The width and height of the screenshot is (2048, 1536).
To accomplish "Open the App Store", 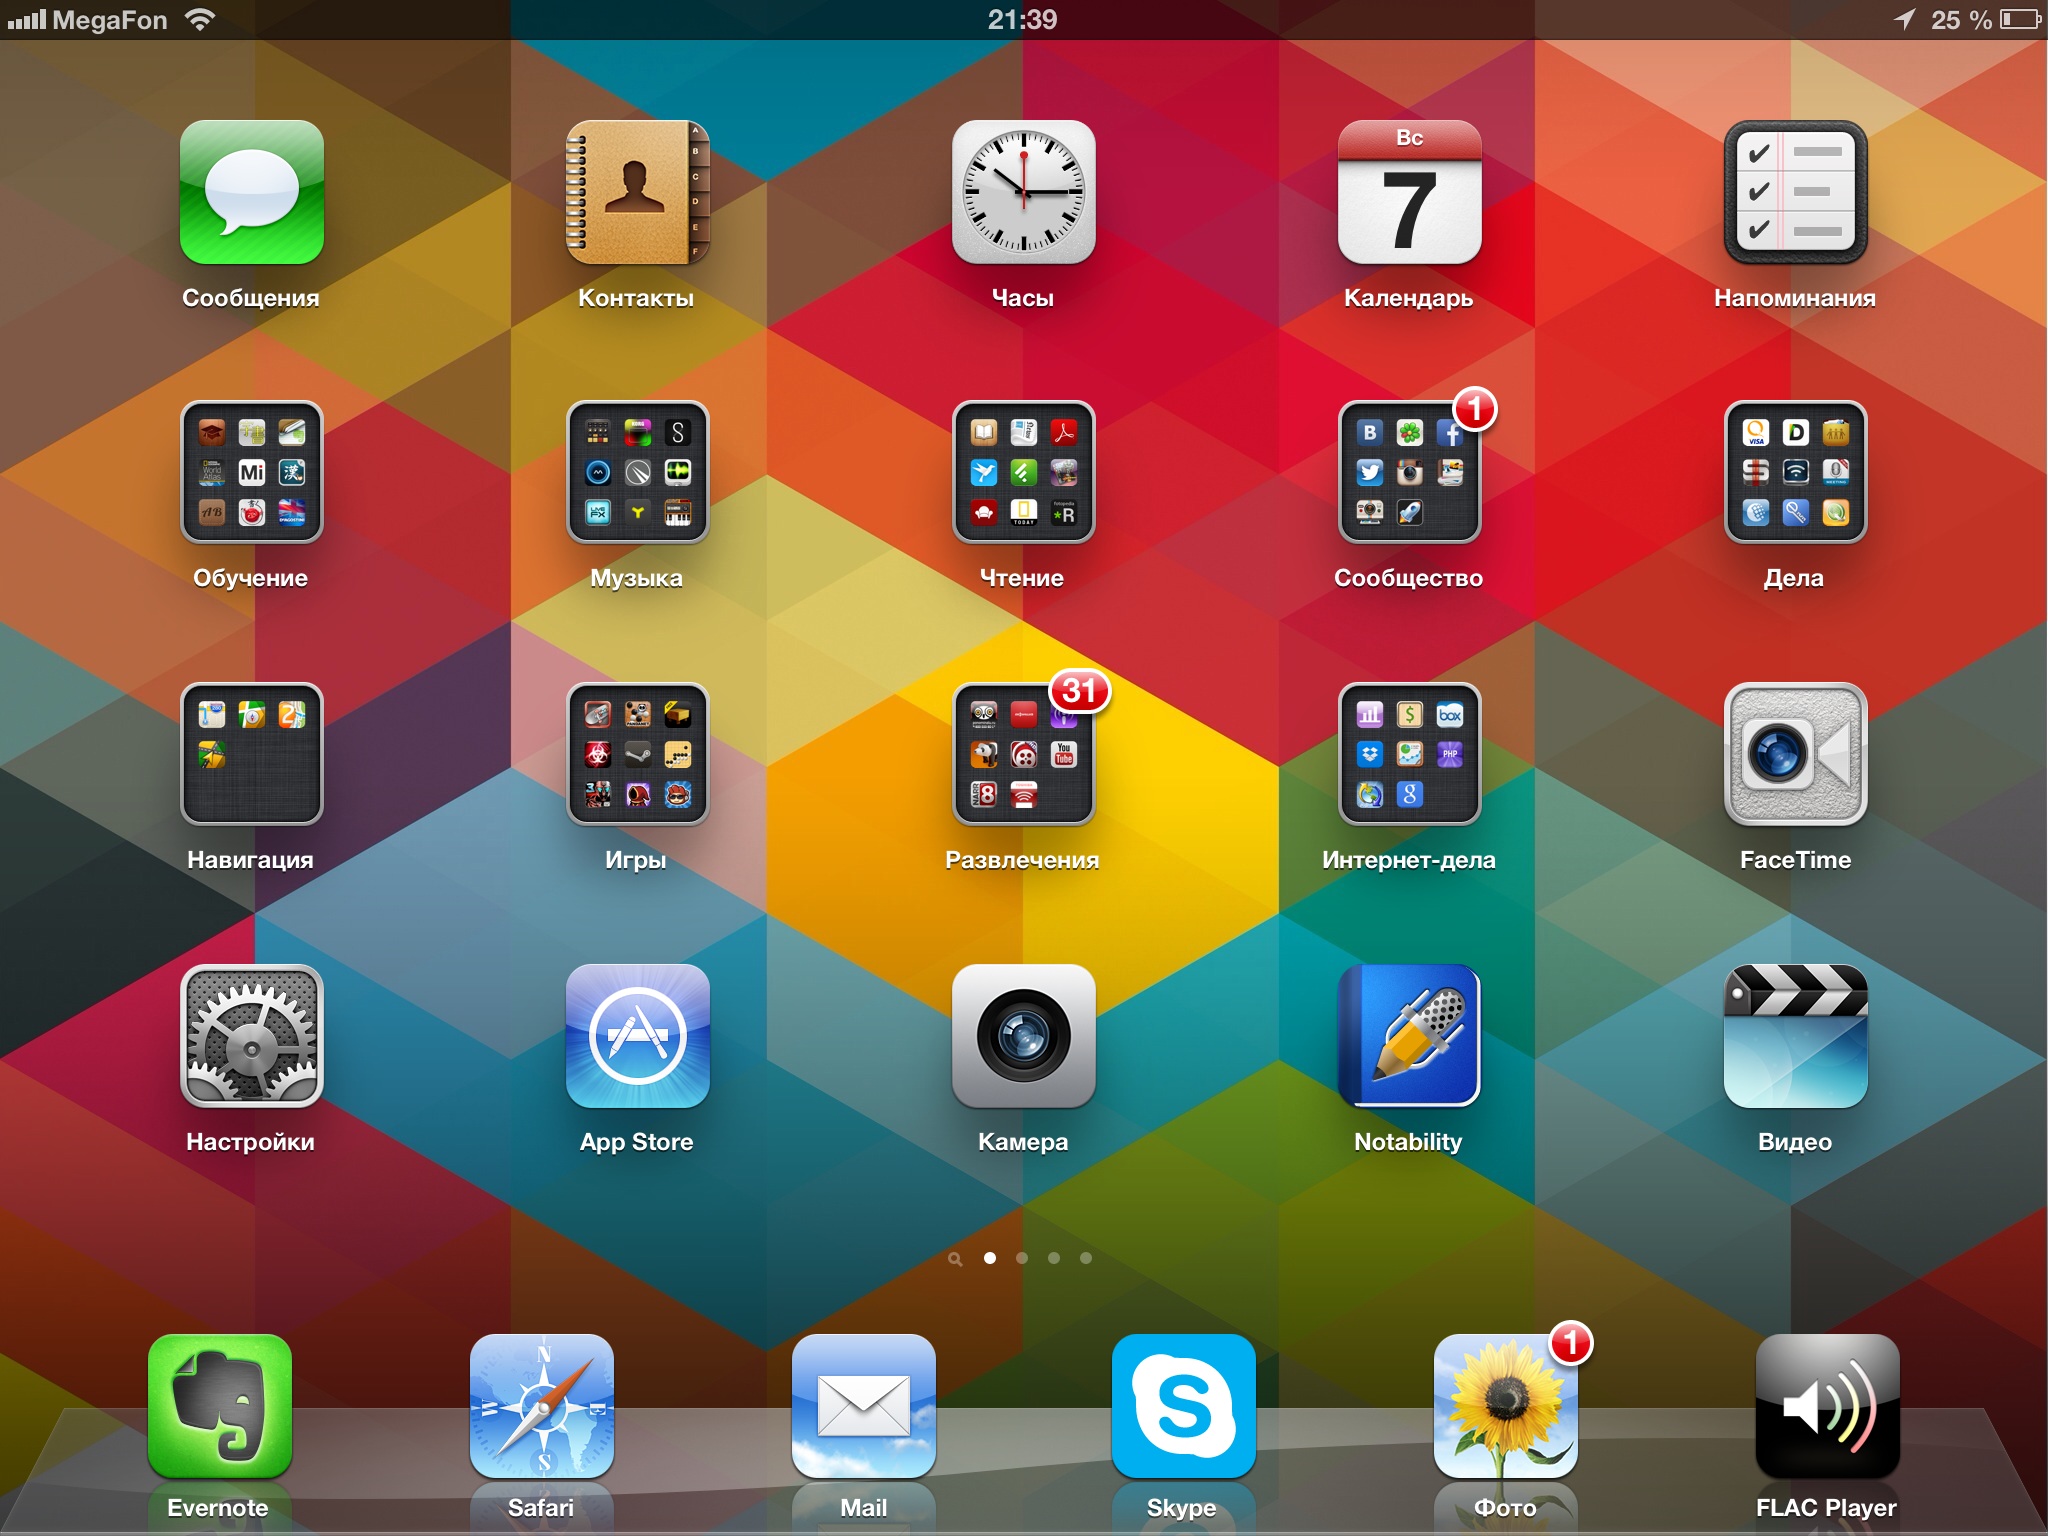I will [637, 1036].
